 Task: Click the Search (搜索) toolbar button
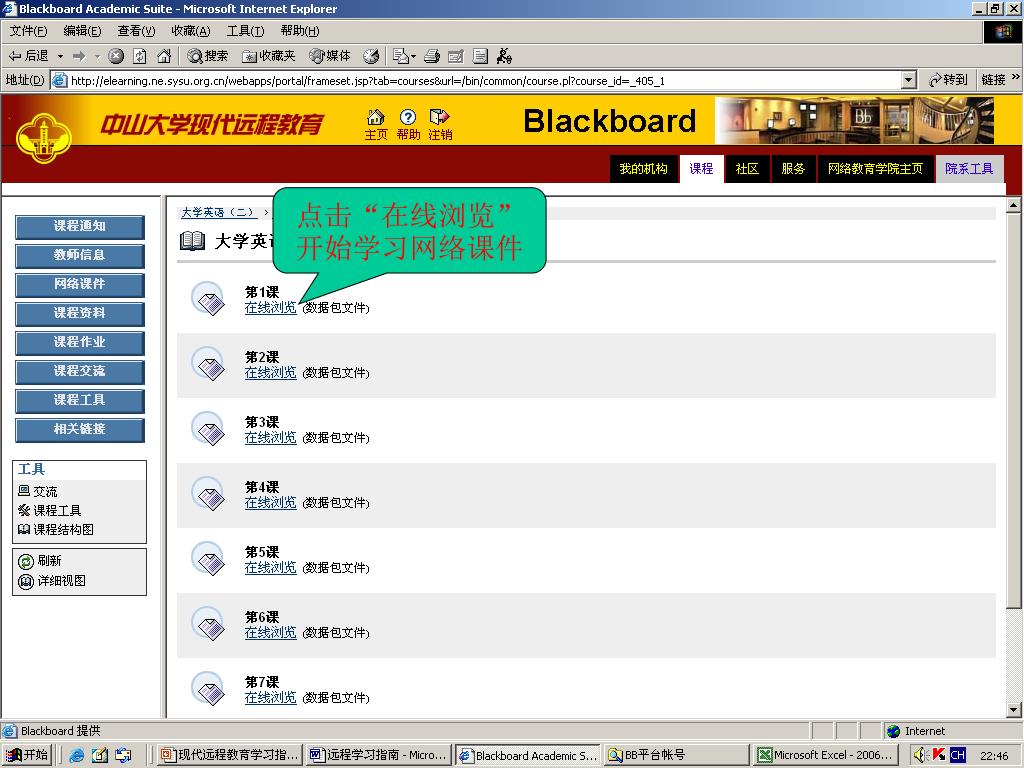click(x=207, y=56)
